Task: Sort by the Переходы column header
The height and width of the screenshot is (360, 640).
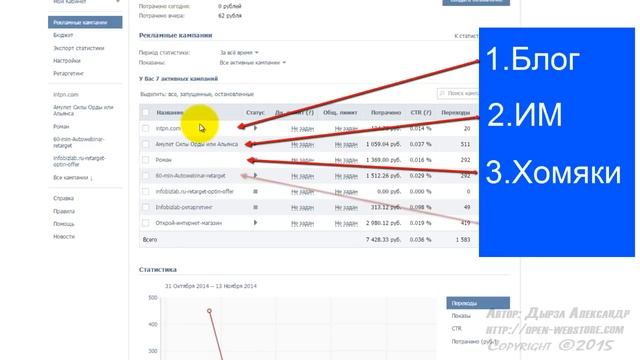Action: point(456,112)
